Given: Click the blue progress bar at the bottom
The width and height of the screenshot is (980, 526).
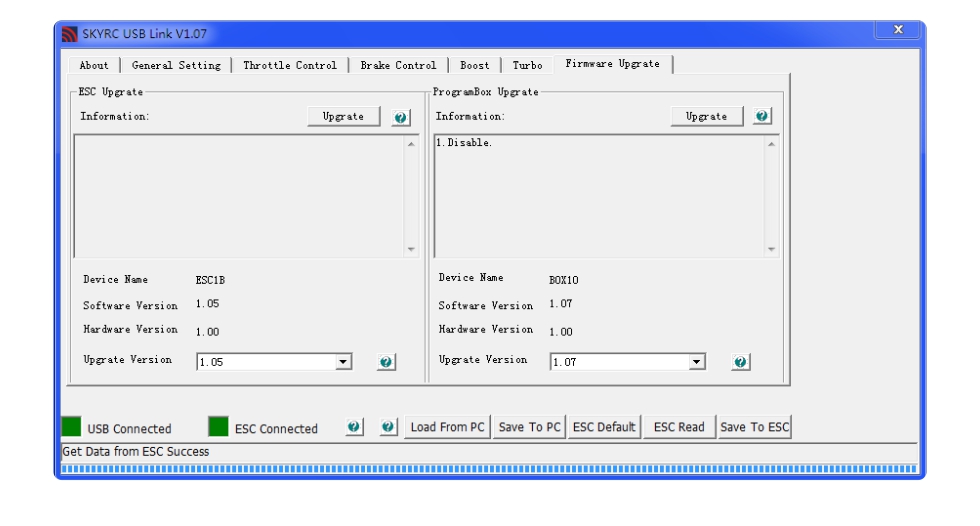Looking at the screenshot, I should (489, 469).
